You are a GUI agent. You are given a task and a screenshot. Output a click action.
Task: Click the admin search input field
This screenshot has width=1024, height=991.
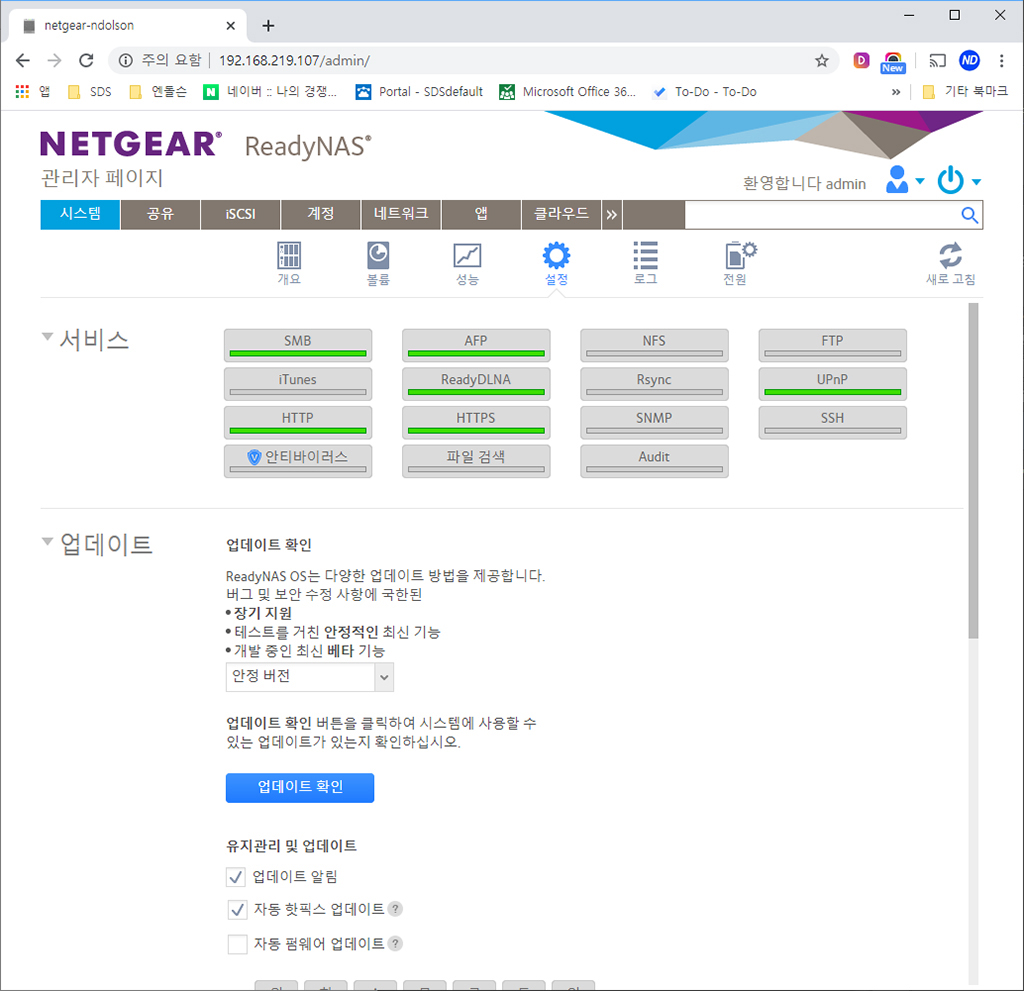coord(822,215)
